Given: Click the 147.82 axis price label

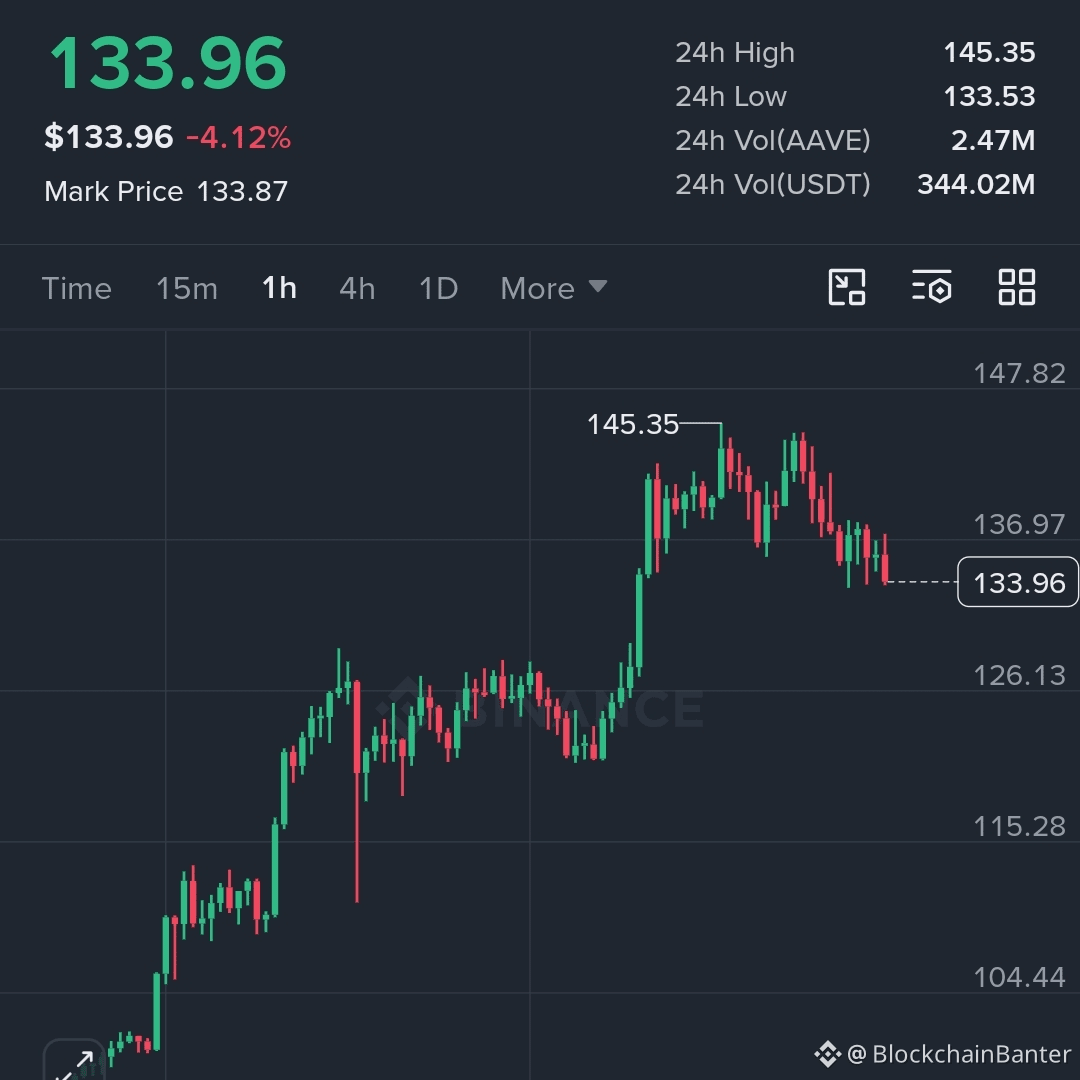Looking at the screenshot, I should click(1019, 374).
